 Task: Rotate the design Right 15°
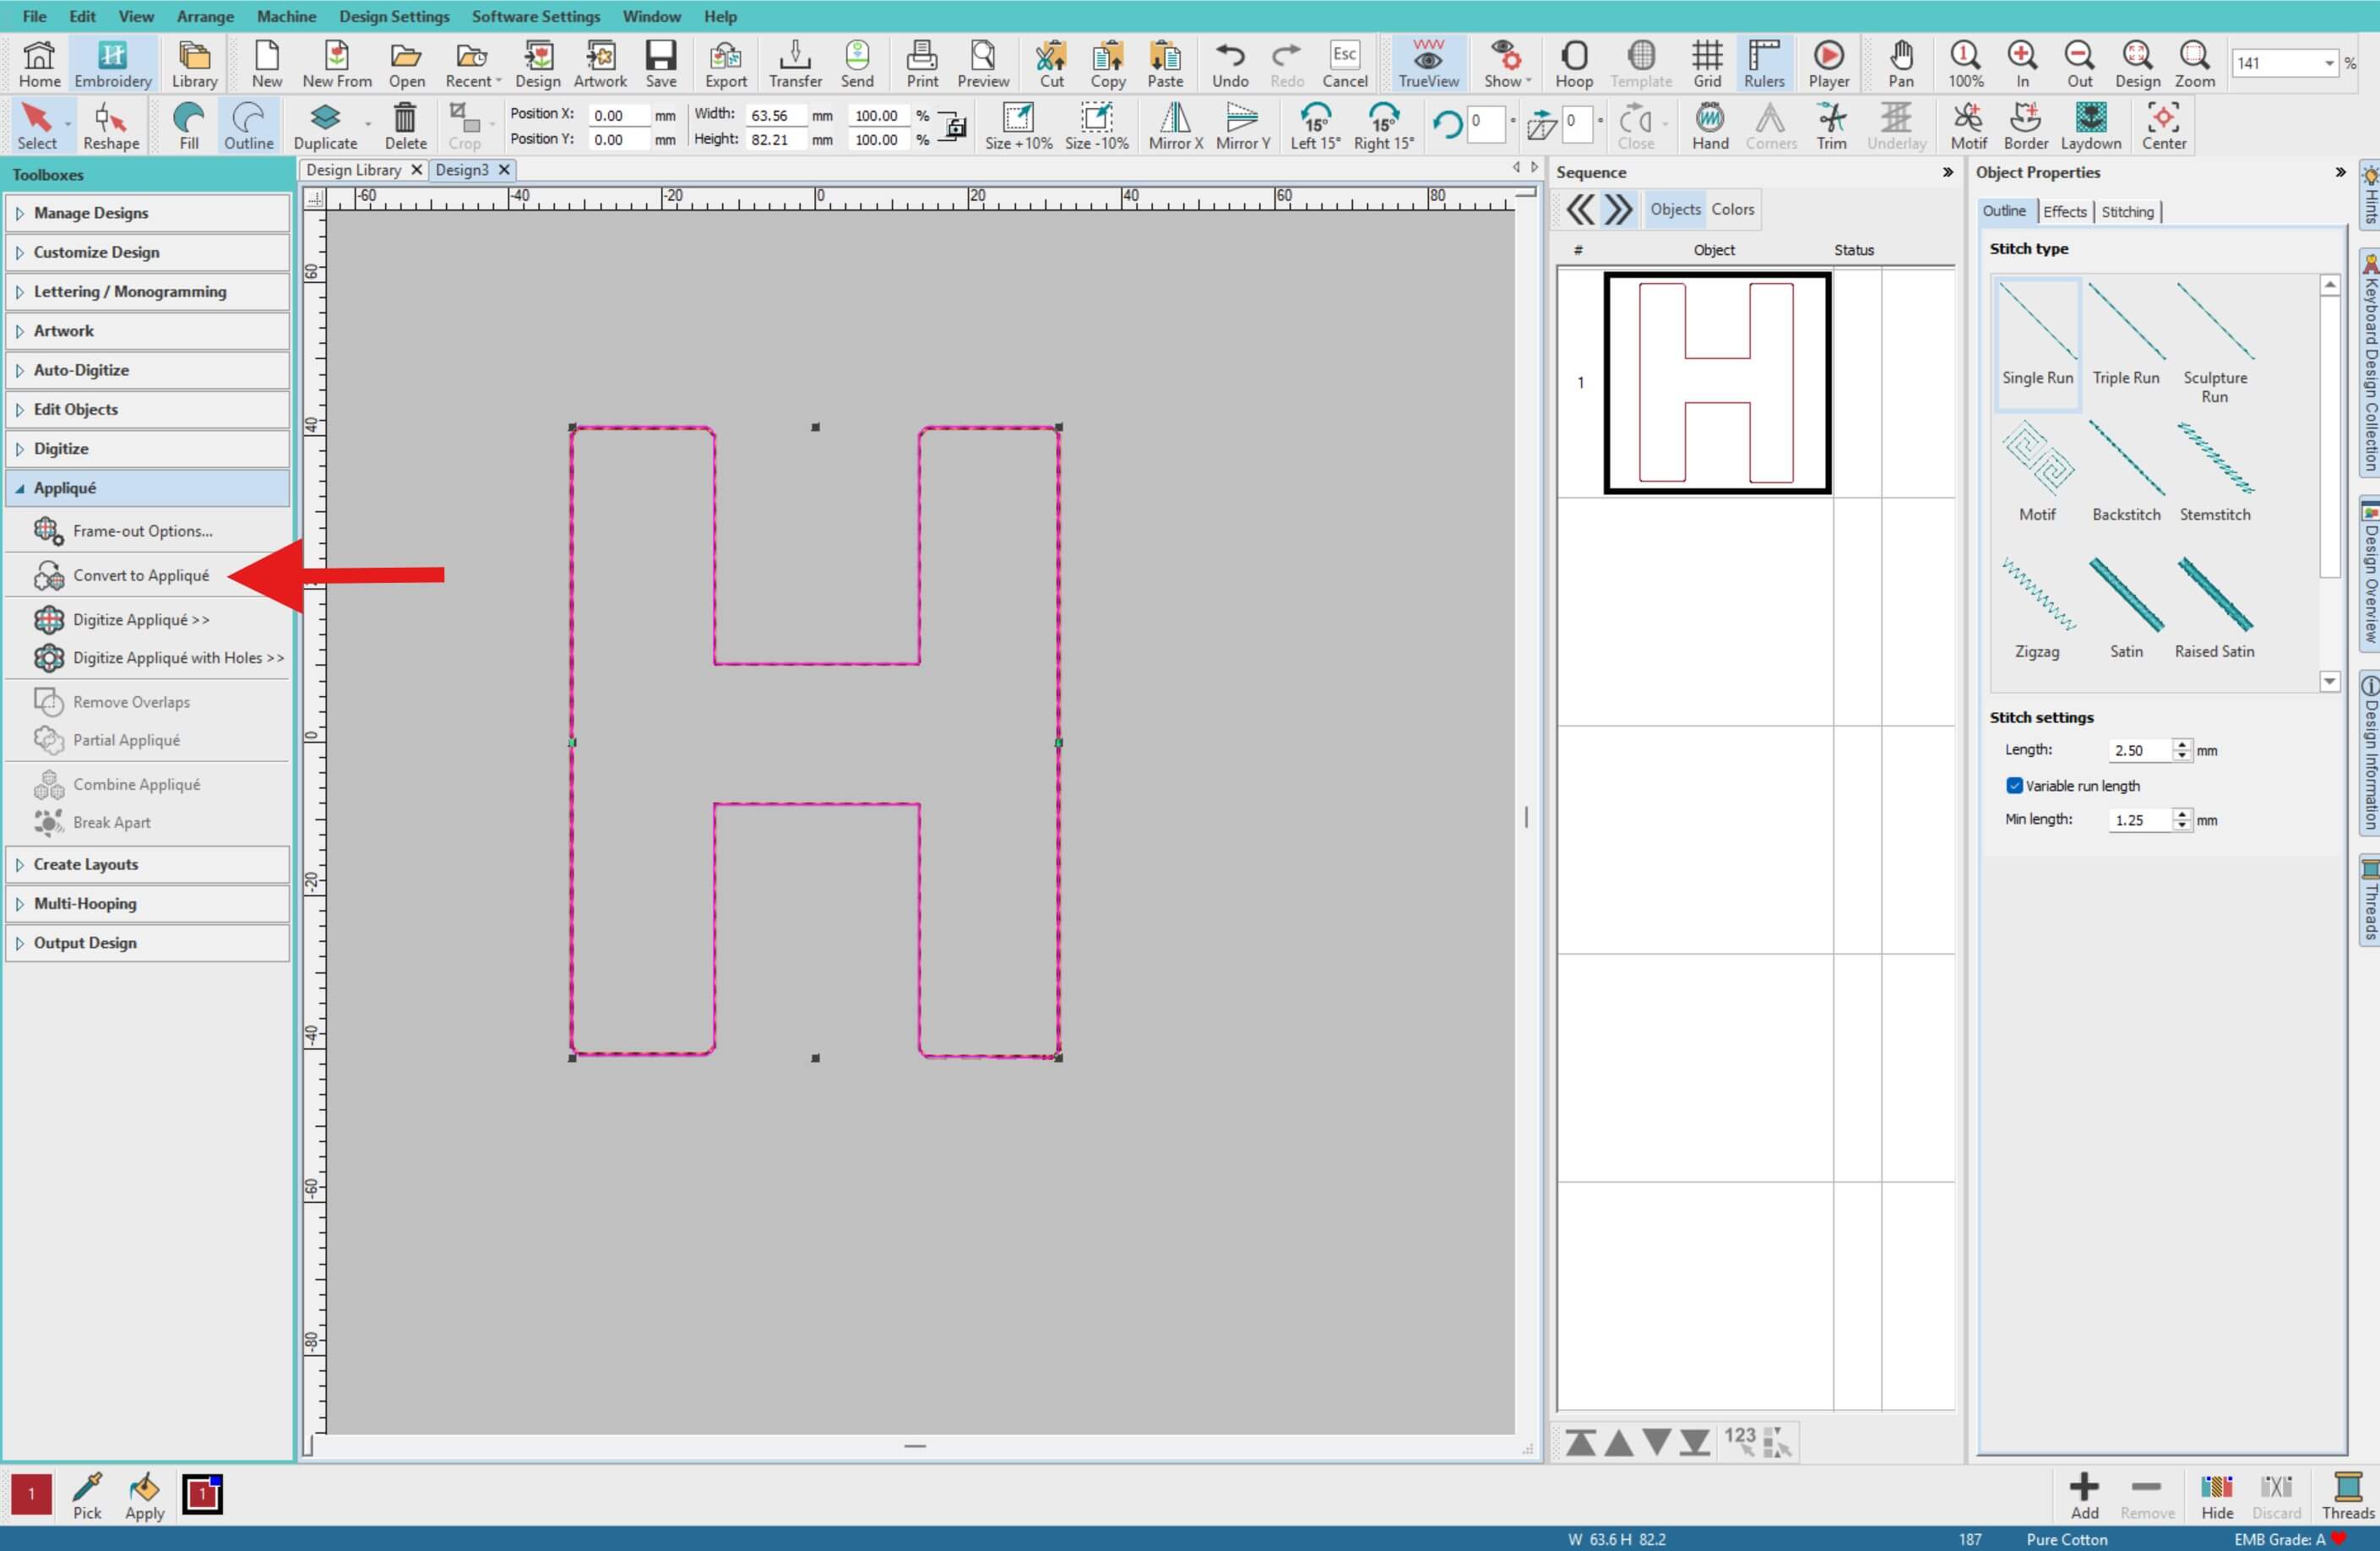pos(1384,126)
